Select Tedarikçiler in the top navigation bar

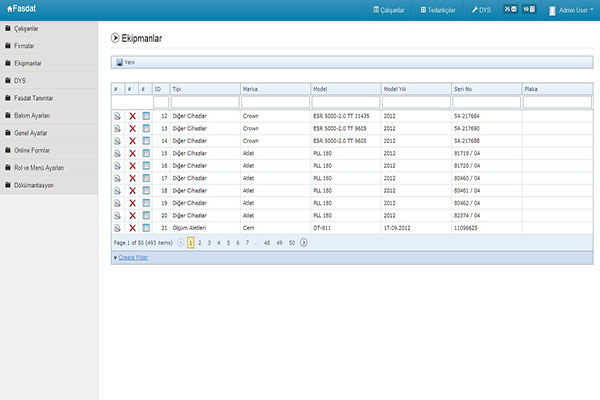pyautogui.click(x=438, y=9)
